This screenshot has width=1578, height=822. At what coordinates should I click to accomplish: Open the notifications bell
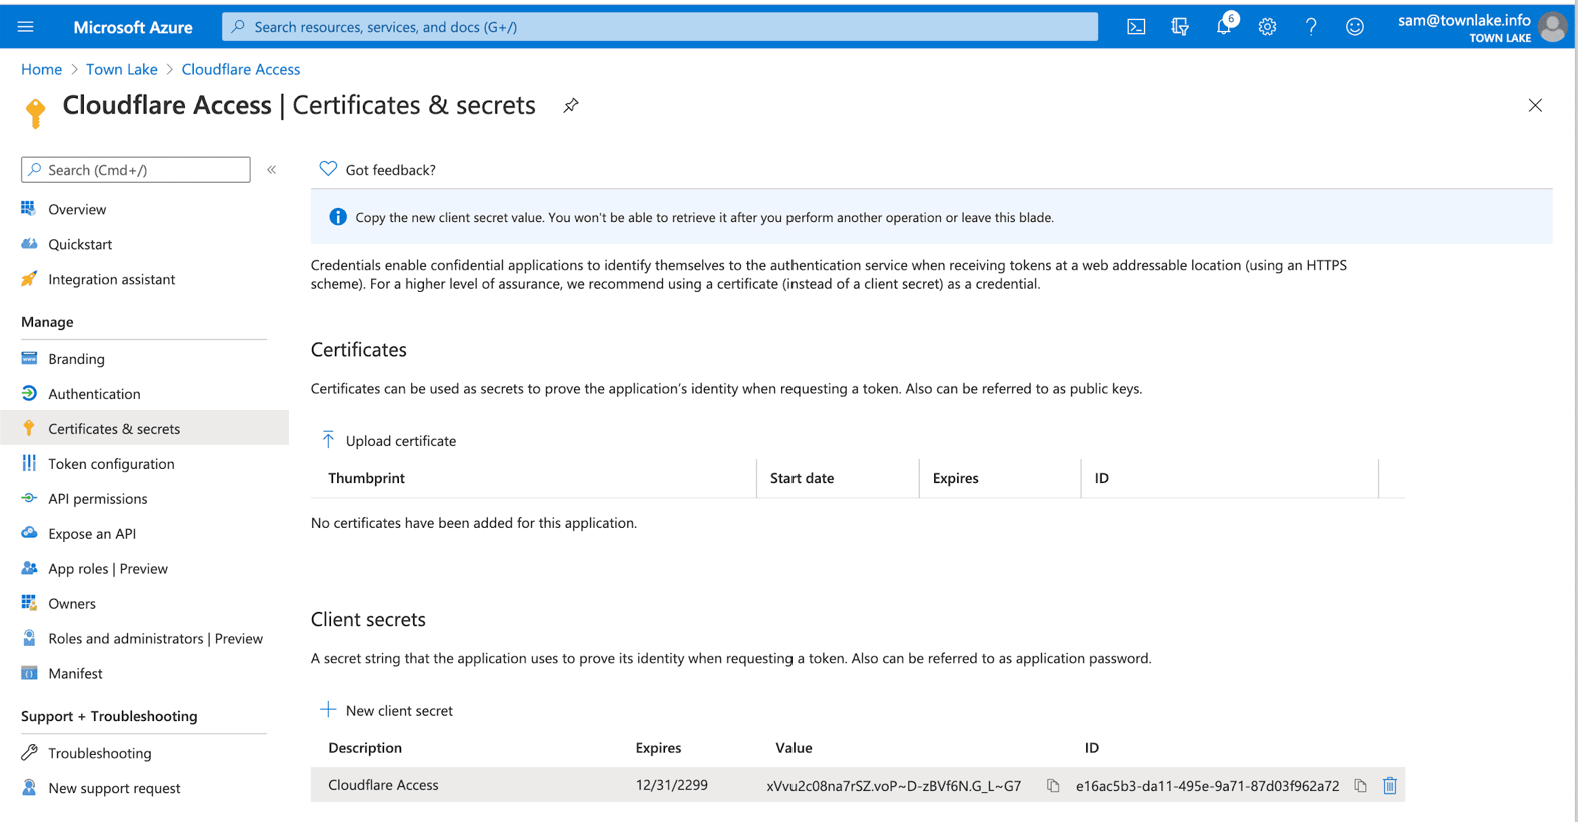click(1224, 26)
